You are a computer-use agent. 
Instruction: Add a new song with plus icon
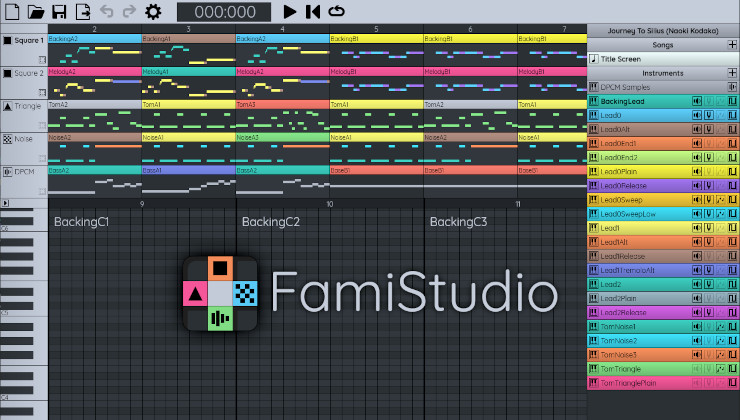coord(732,45)
